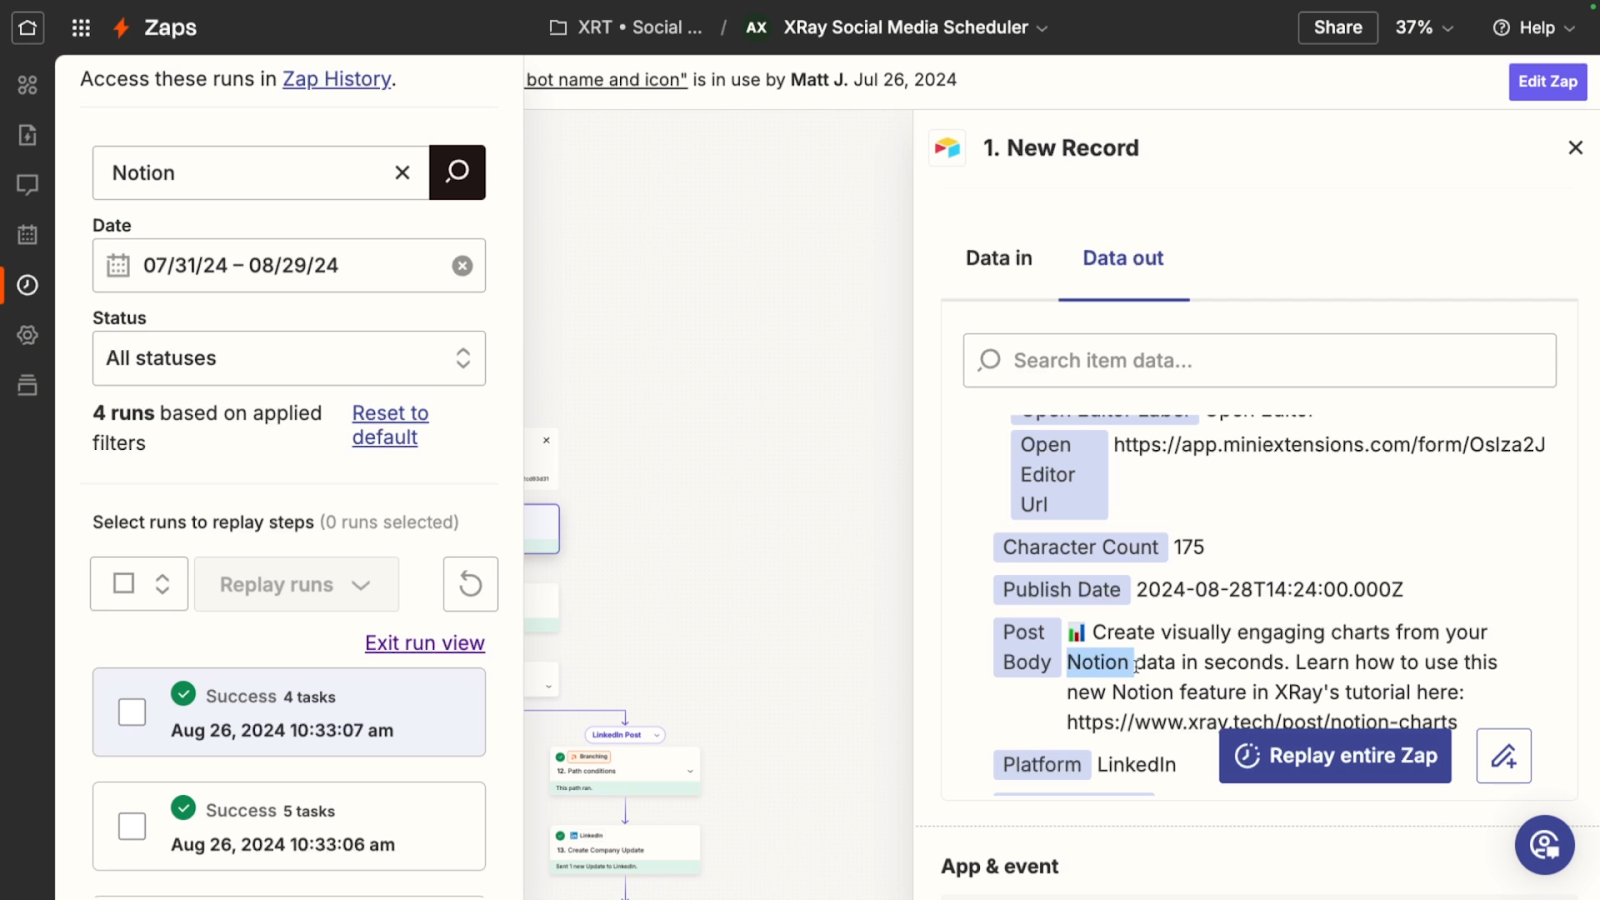Check the run at 10:33:07 am
The image size is (1600, 900).
[x=132, y=712]
